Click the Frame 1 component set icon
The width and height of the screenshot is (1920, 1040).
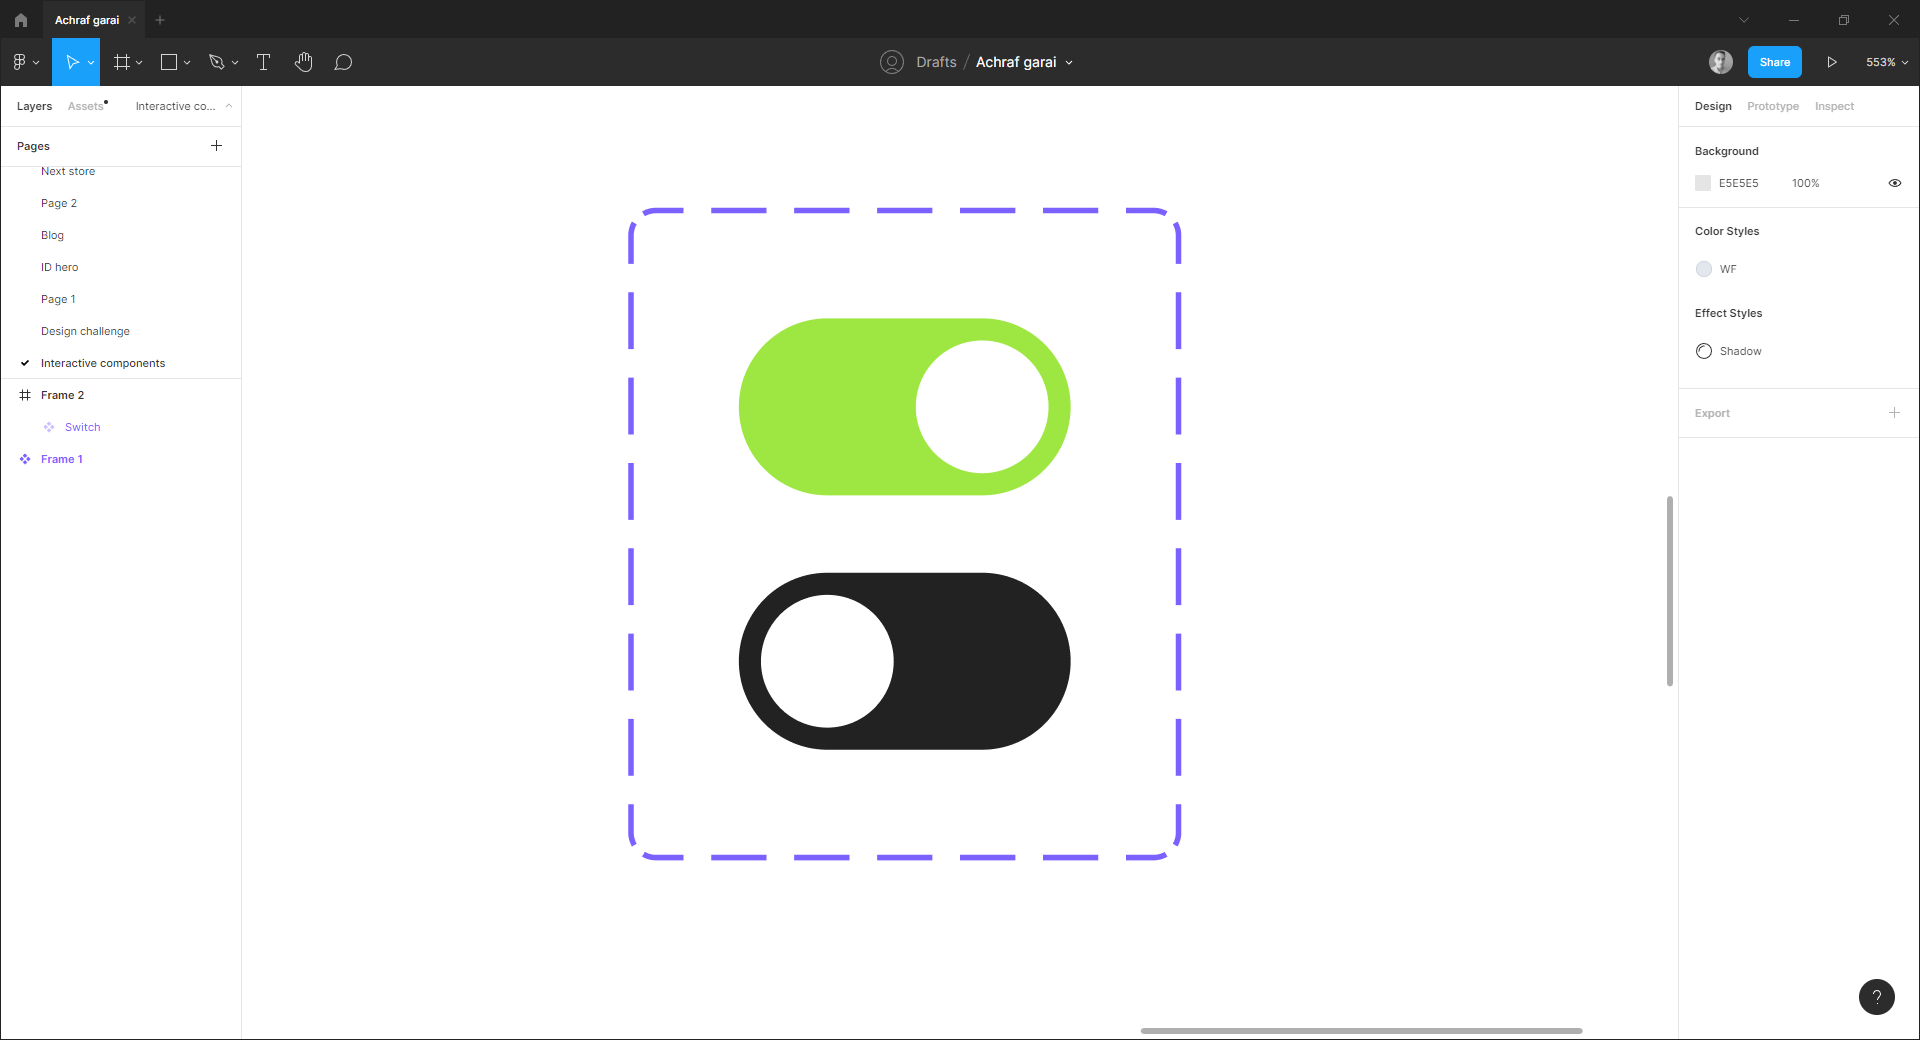25,459
